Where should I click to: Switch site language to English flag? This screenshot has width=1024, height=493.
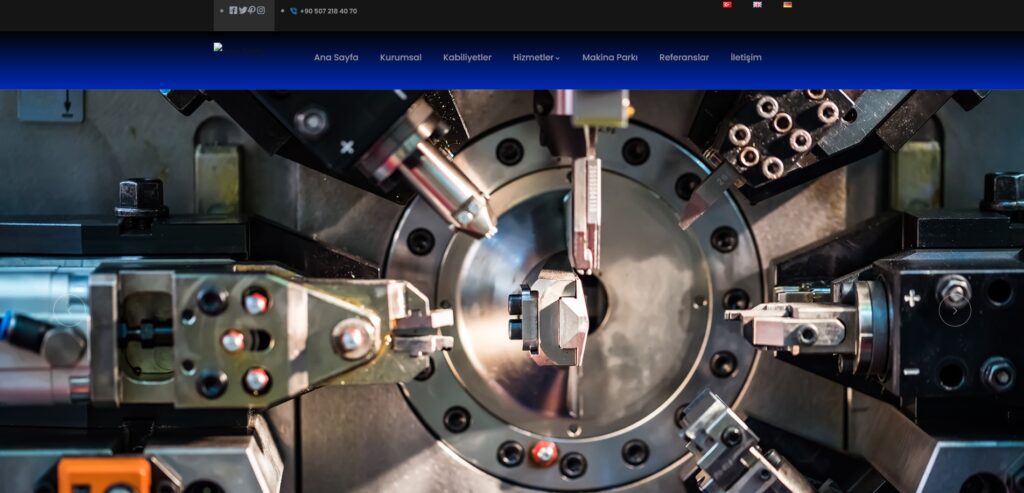click(x=757, y=5)
